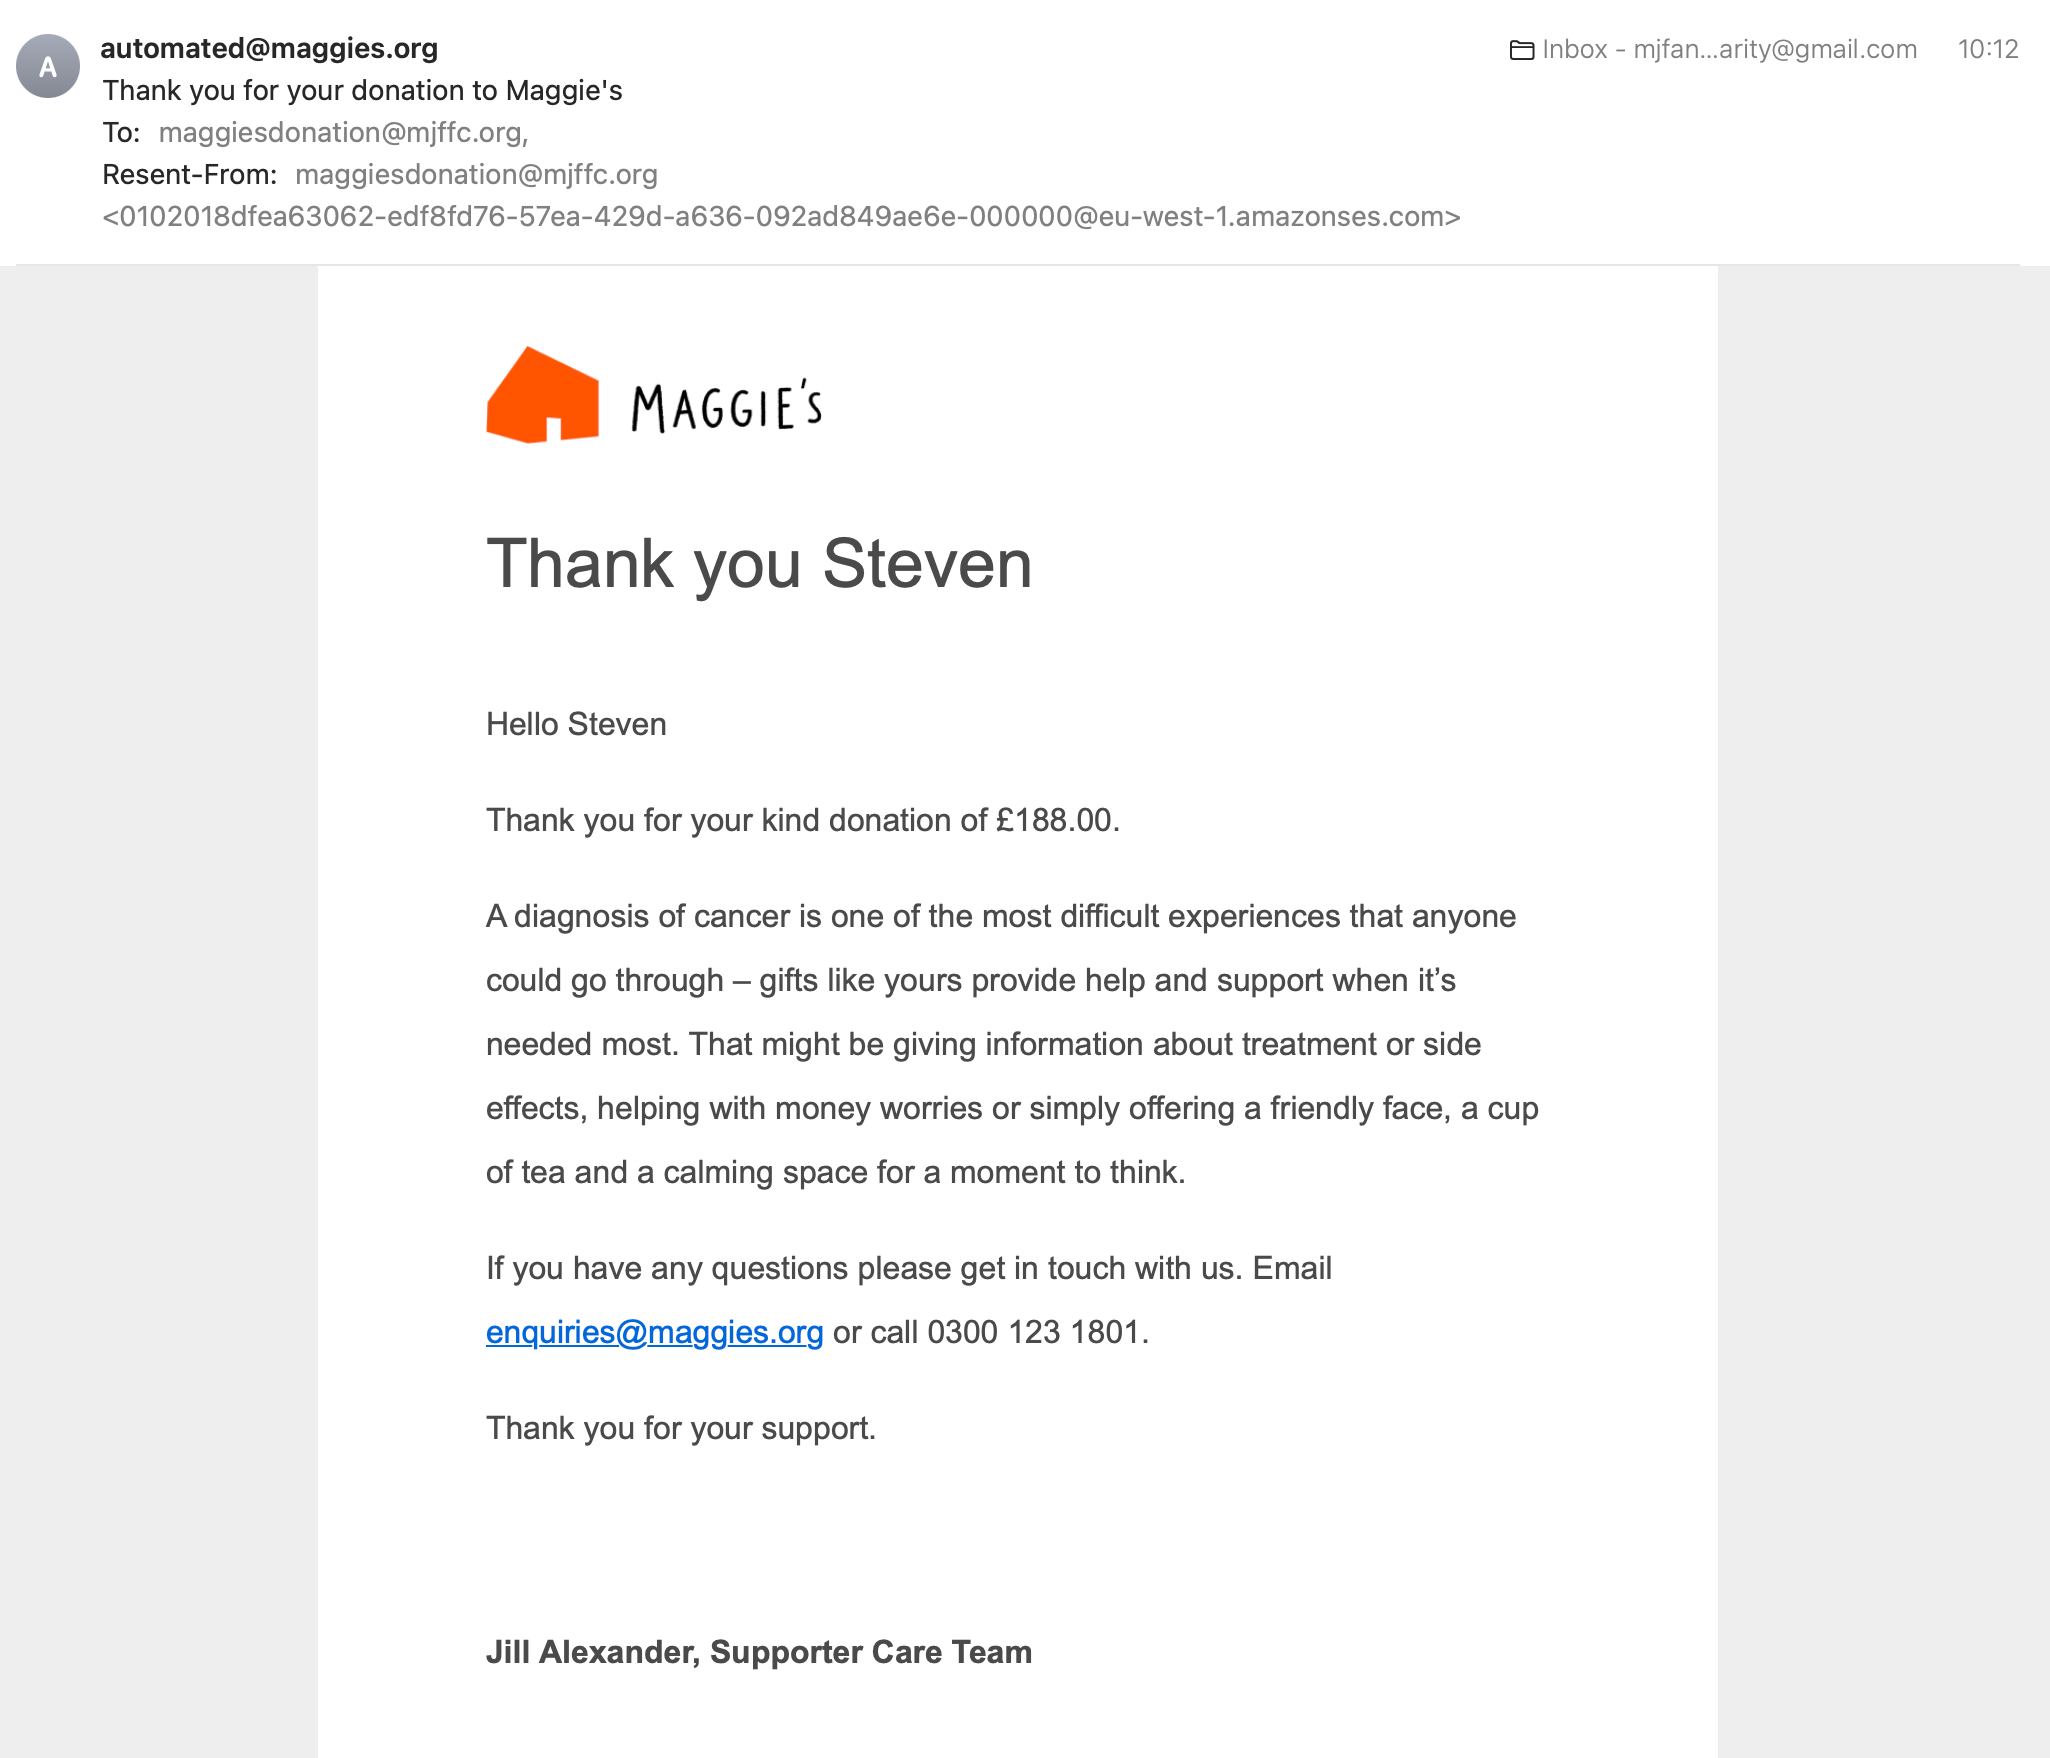
Task: Select the To recipient maggiesdonation@mjffc.org
Action: [340, 132]
